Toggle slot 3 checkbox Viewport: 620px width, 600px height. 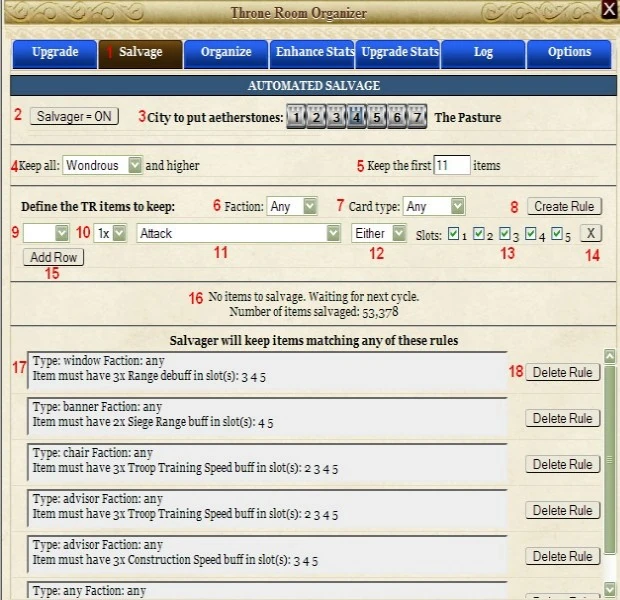[504, 234]
